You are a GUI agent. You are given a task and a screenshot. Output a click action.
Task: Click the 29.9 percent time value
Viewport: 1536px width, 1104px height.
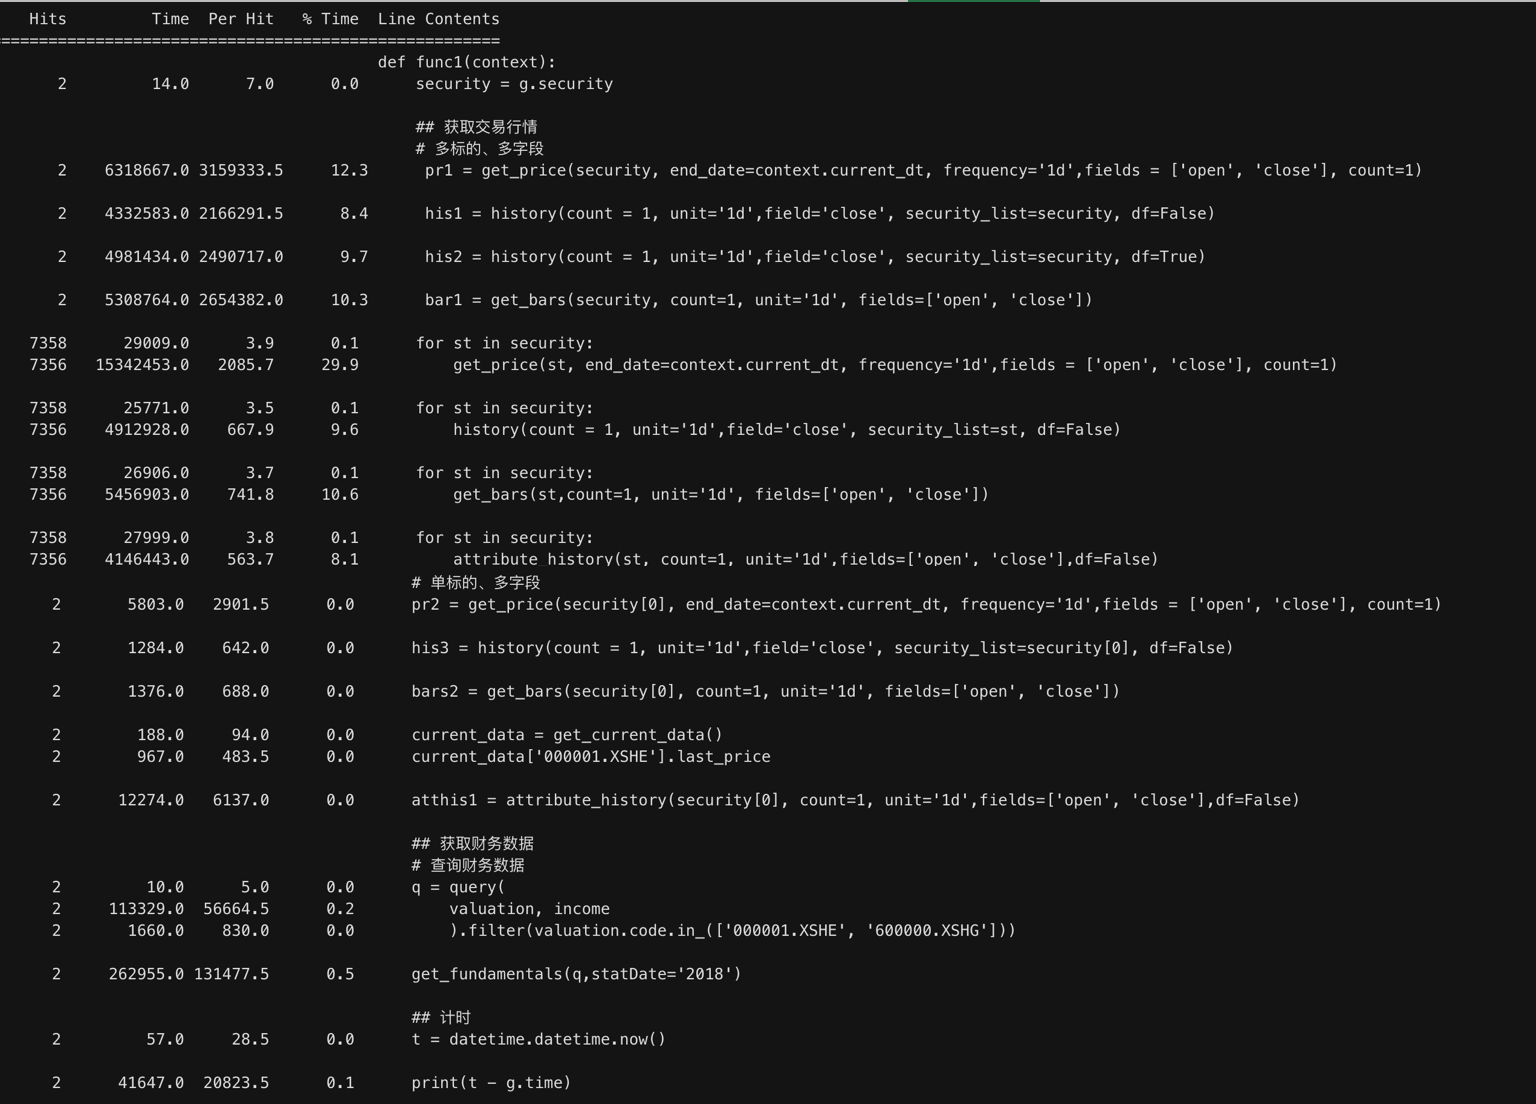[340, 365]
